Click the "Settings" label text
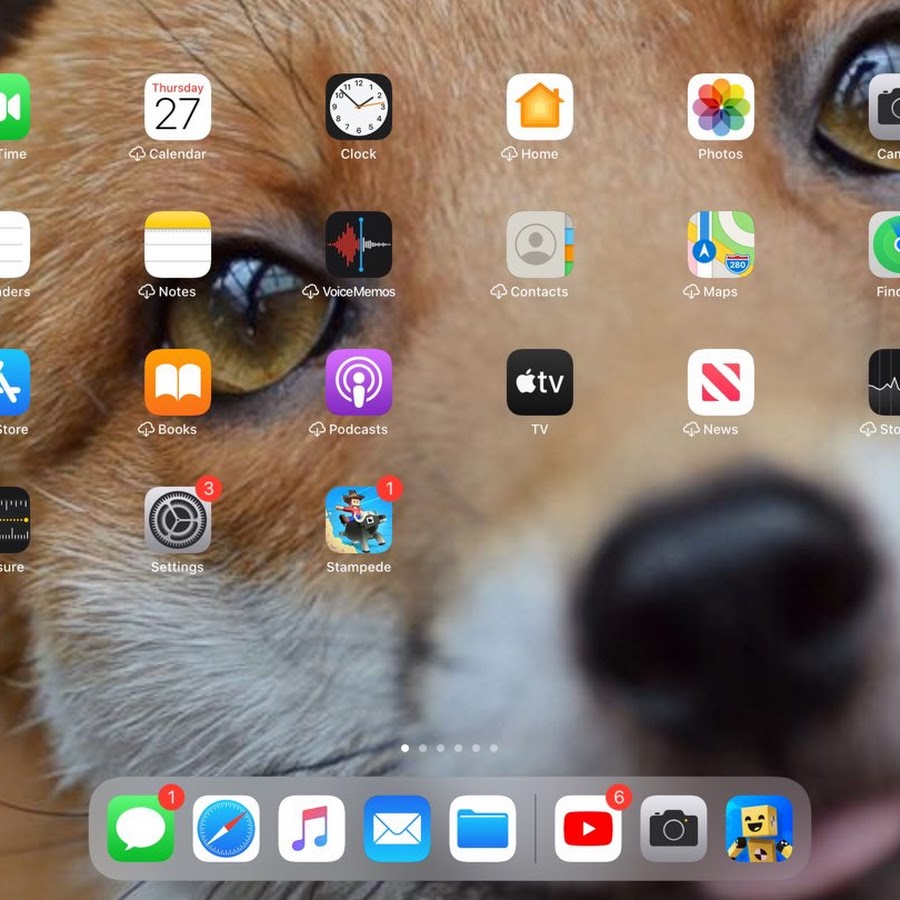This screenshot has width=900, height=900. 177,567
